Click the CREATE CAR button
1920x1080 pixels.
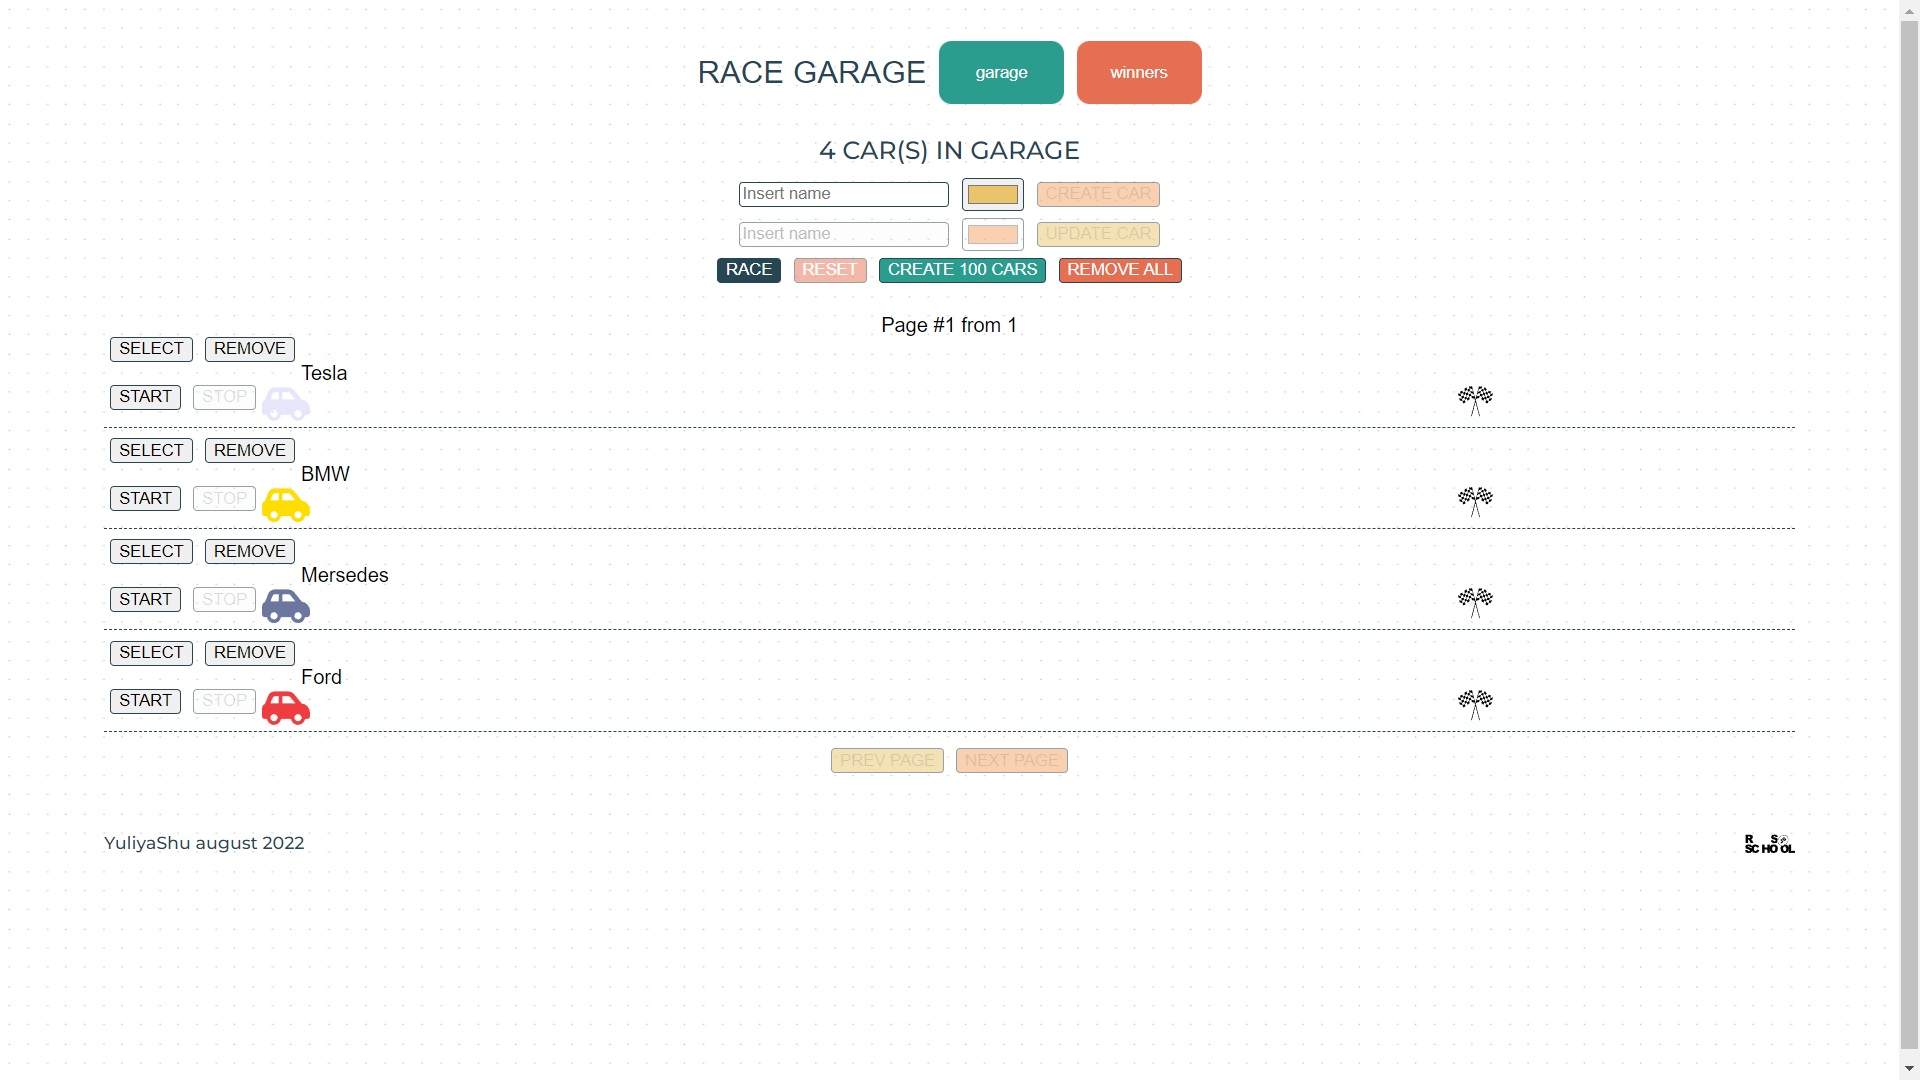(x=1098, y=194)
